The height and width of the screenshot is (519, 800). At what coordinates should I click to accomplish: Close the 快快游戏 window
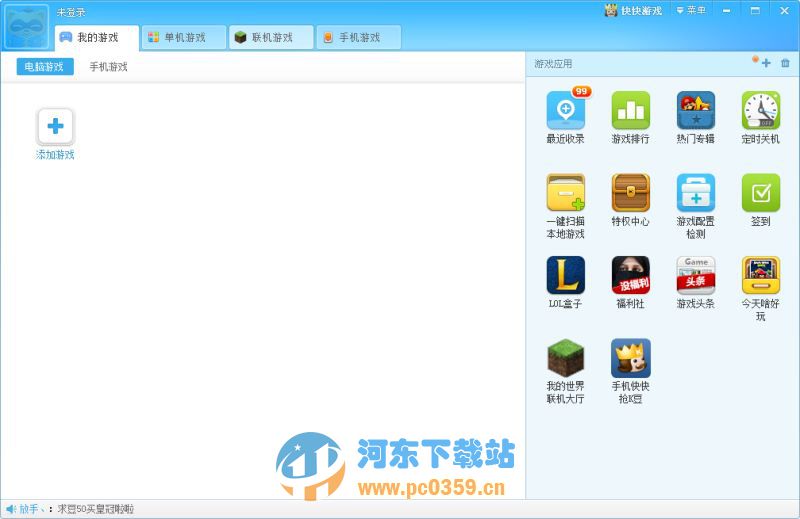(785, 11)
